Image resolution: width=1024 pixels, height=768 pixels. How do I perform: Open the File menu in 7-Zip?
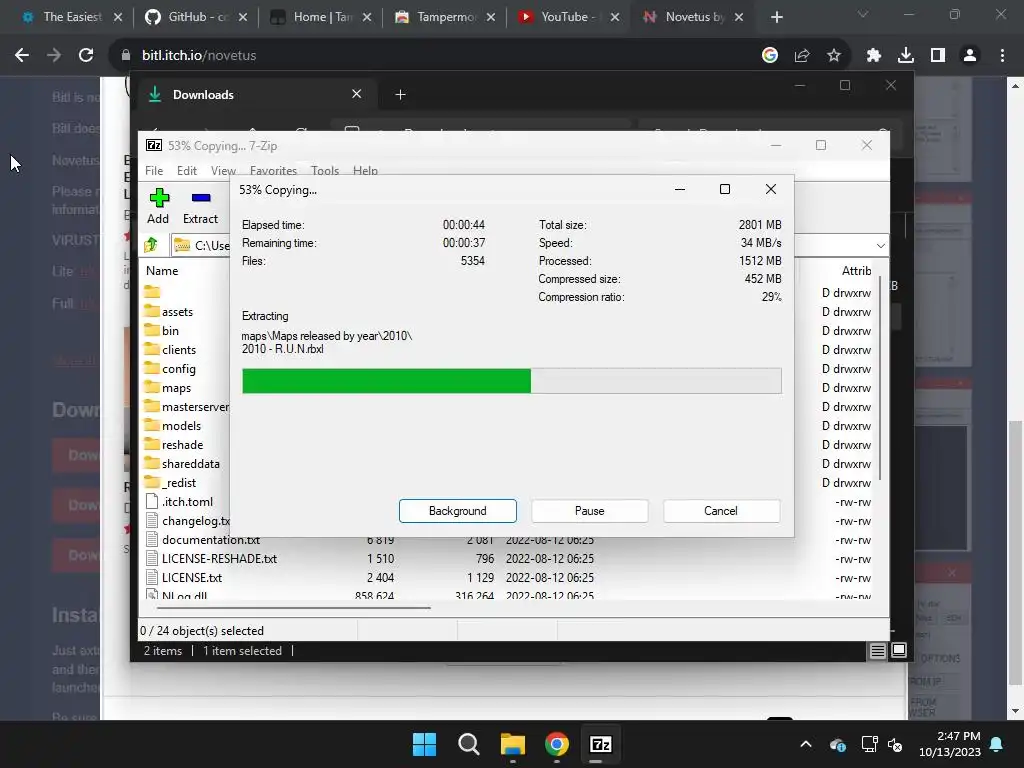coord(154,170)
